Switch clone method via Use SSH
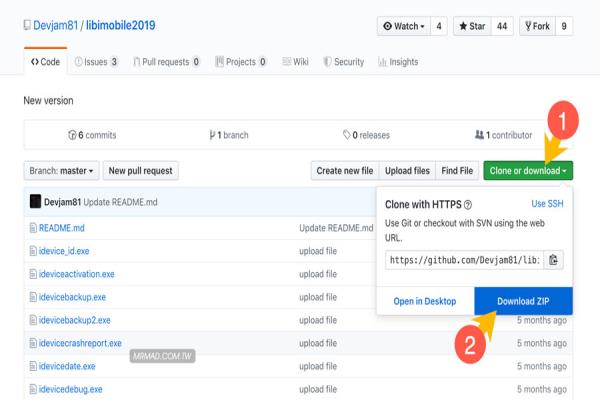Viewport: 600px width, 400px height. [x=547, y=204]
